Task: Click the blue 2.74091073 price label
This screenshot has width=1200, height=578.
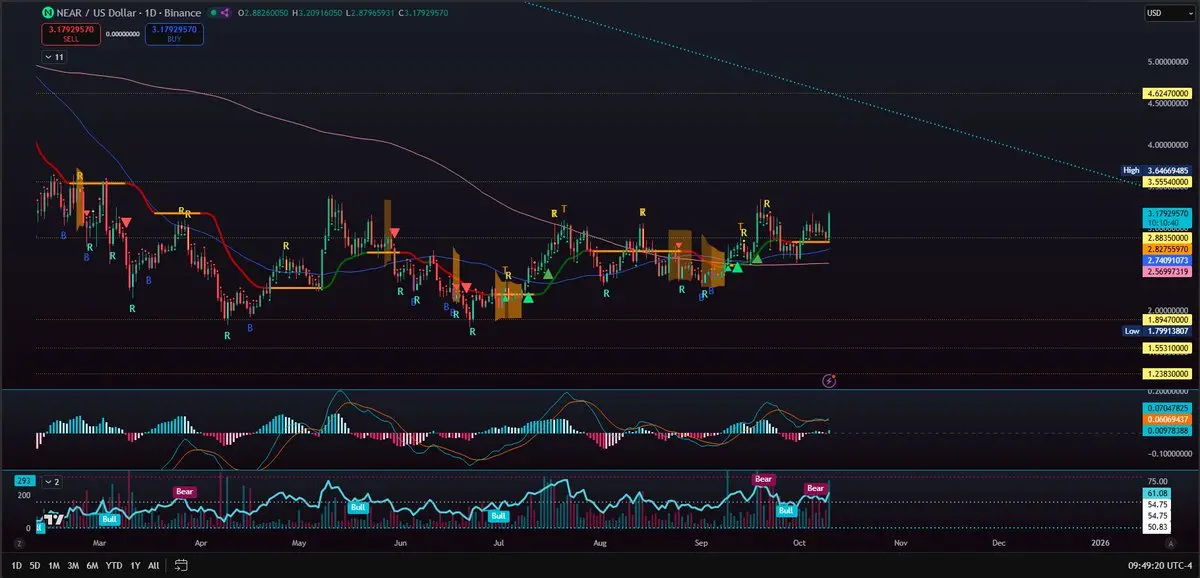Action: [1166, 259]
